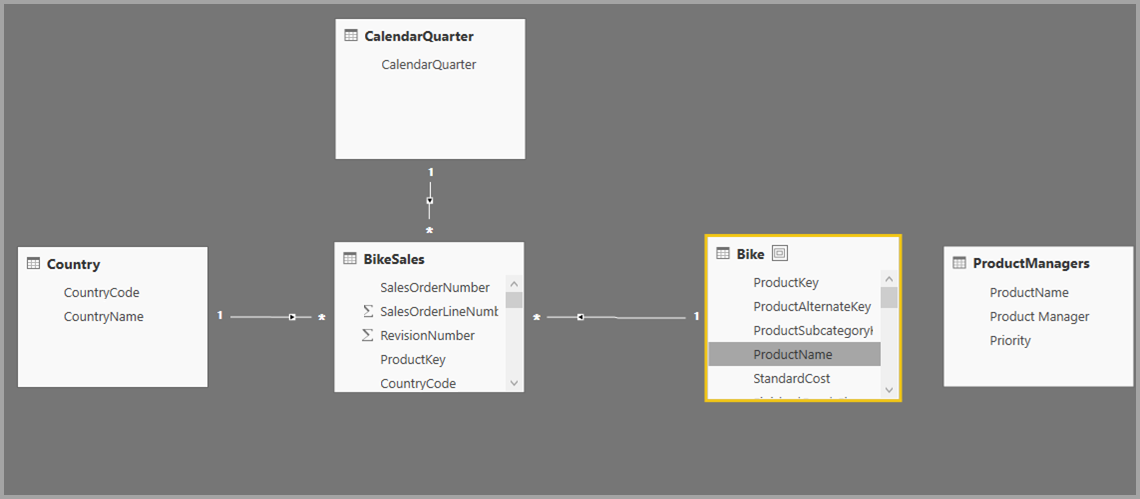Click the CalendarQuarter table icon
This screenshot has height=499, width=1140.
click(x=351, y=36)
